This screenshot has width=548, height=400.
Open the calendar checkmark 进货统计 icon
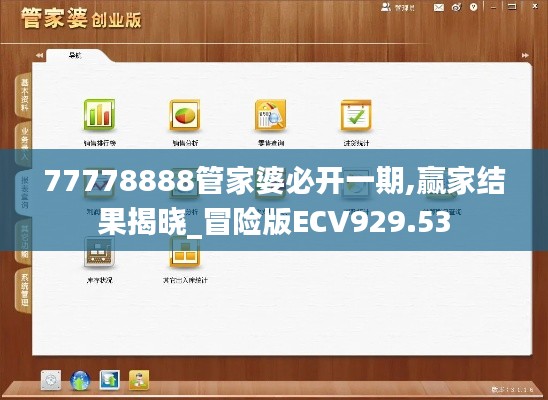point(356,115)
